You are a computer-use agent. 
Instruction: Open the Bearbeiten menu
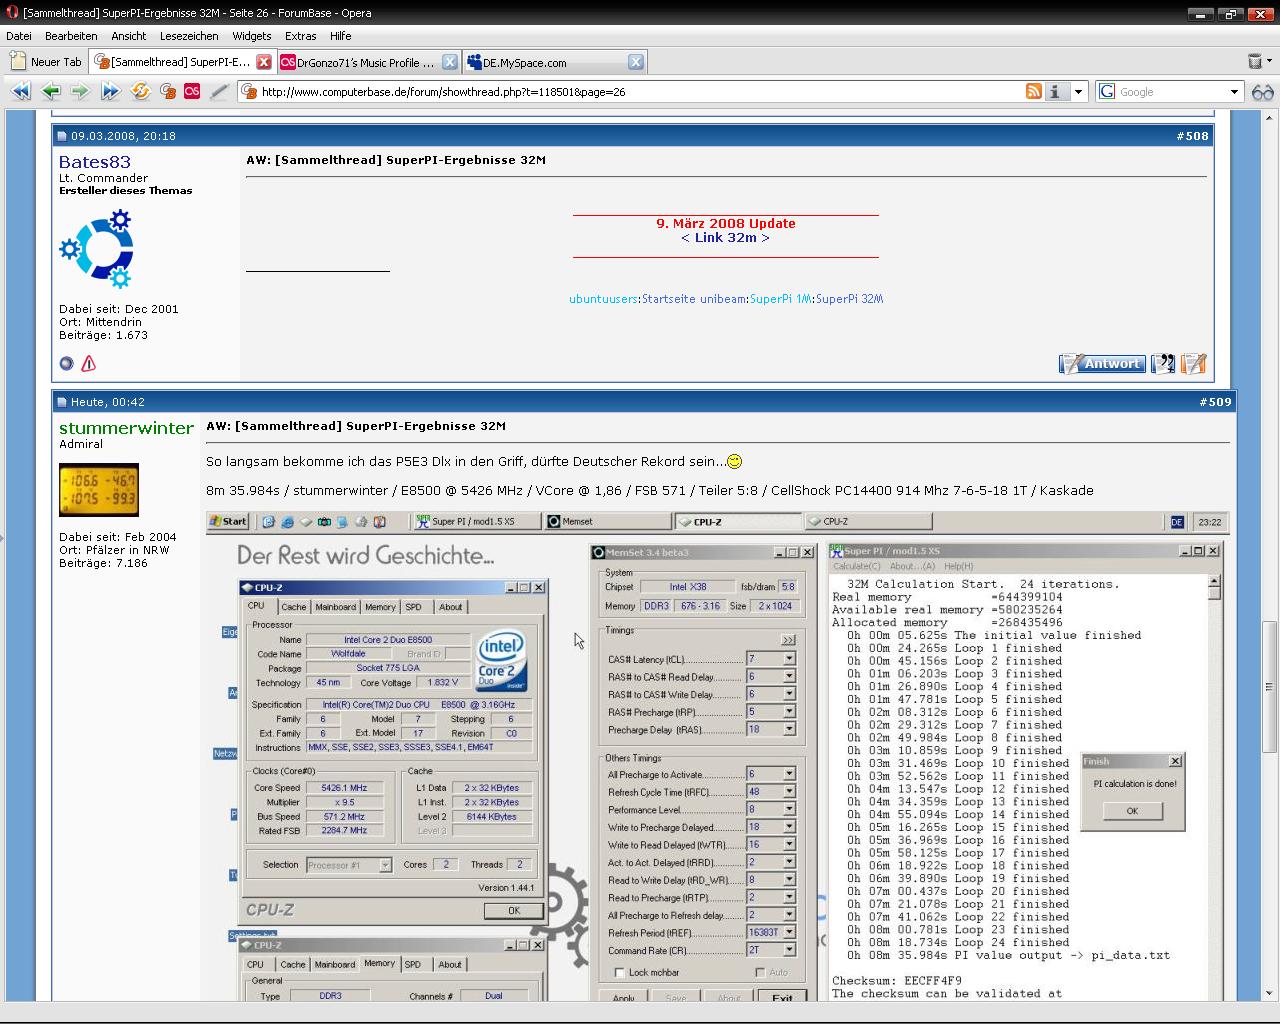point(71,36)
